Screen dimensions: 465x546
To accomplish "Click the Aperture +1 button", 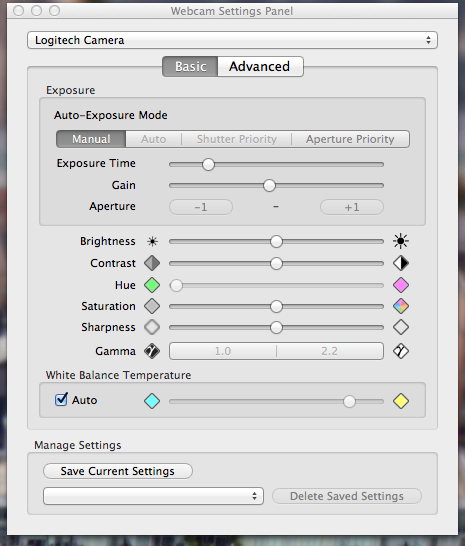I will 352,207.
